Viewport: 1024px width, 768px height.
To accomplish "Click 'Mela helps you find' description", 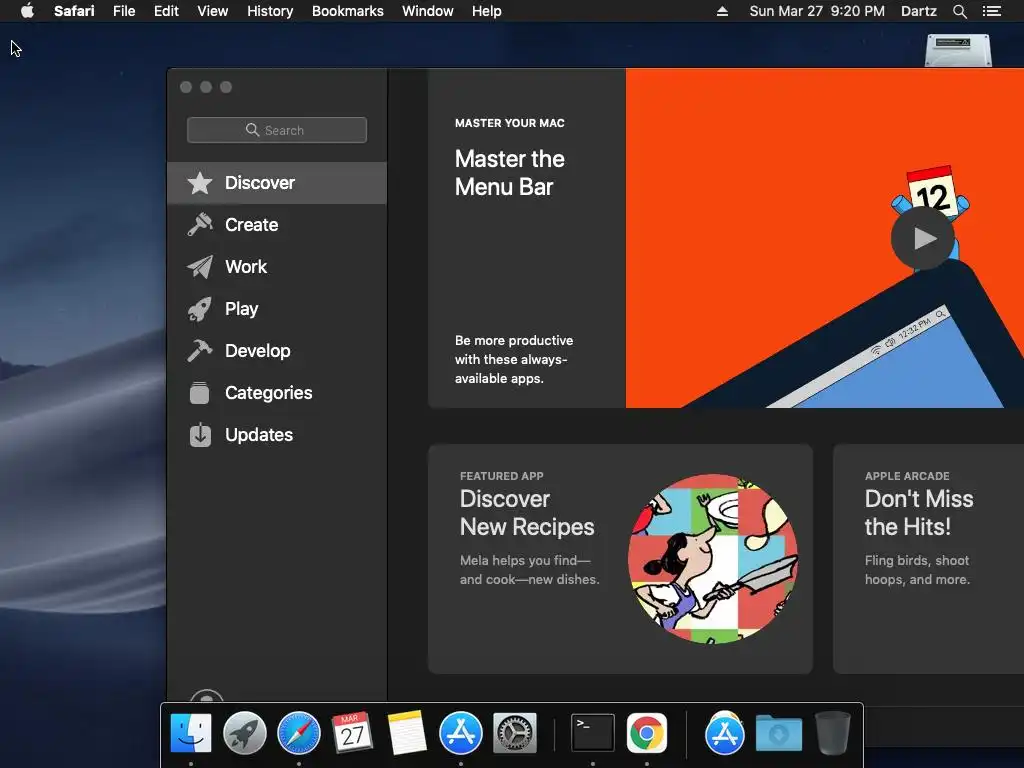I will [529, 569].
